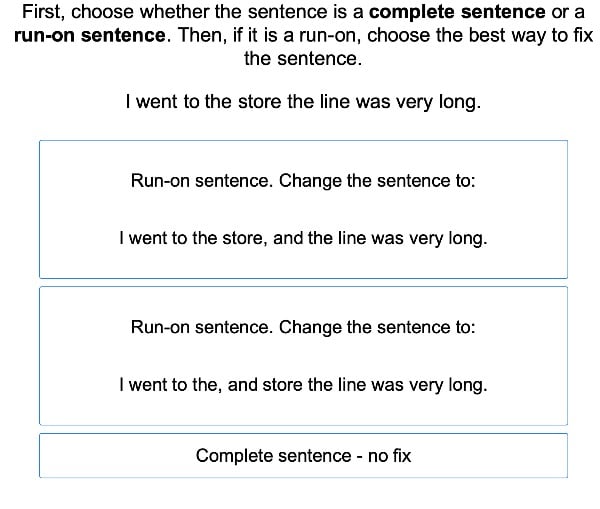Click "Run-on sentence. Change the sentence to:" in second box

302,327
